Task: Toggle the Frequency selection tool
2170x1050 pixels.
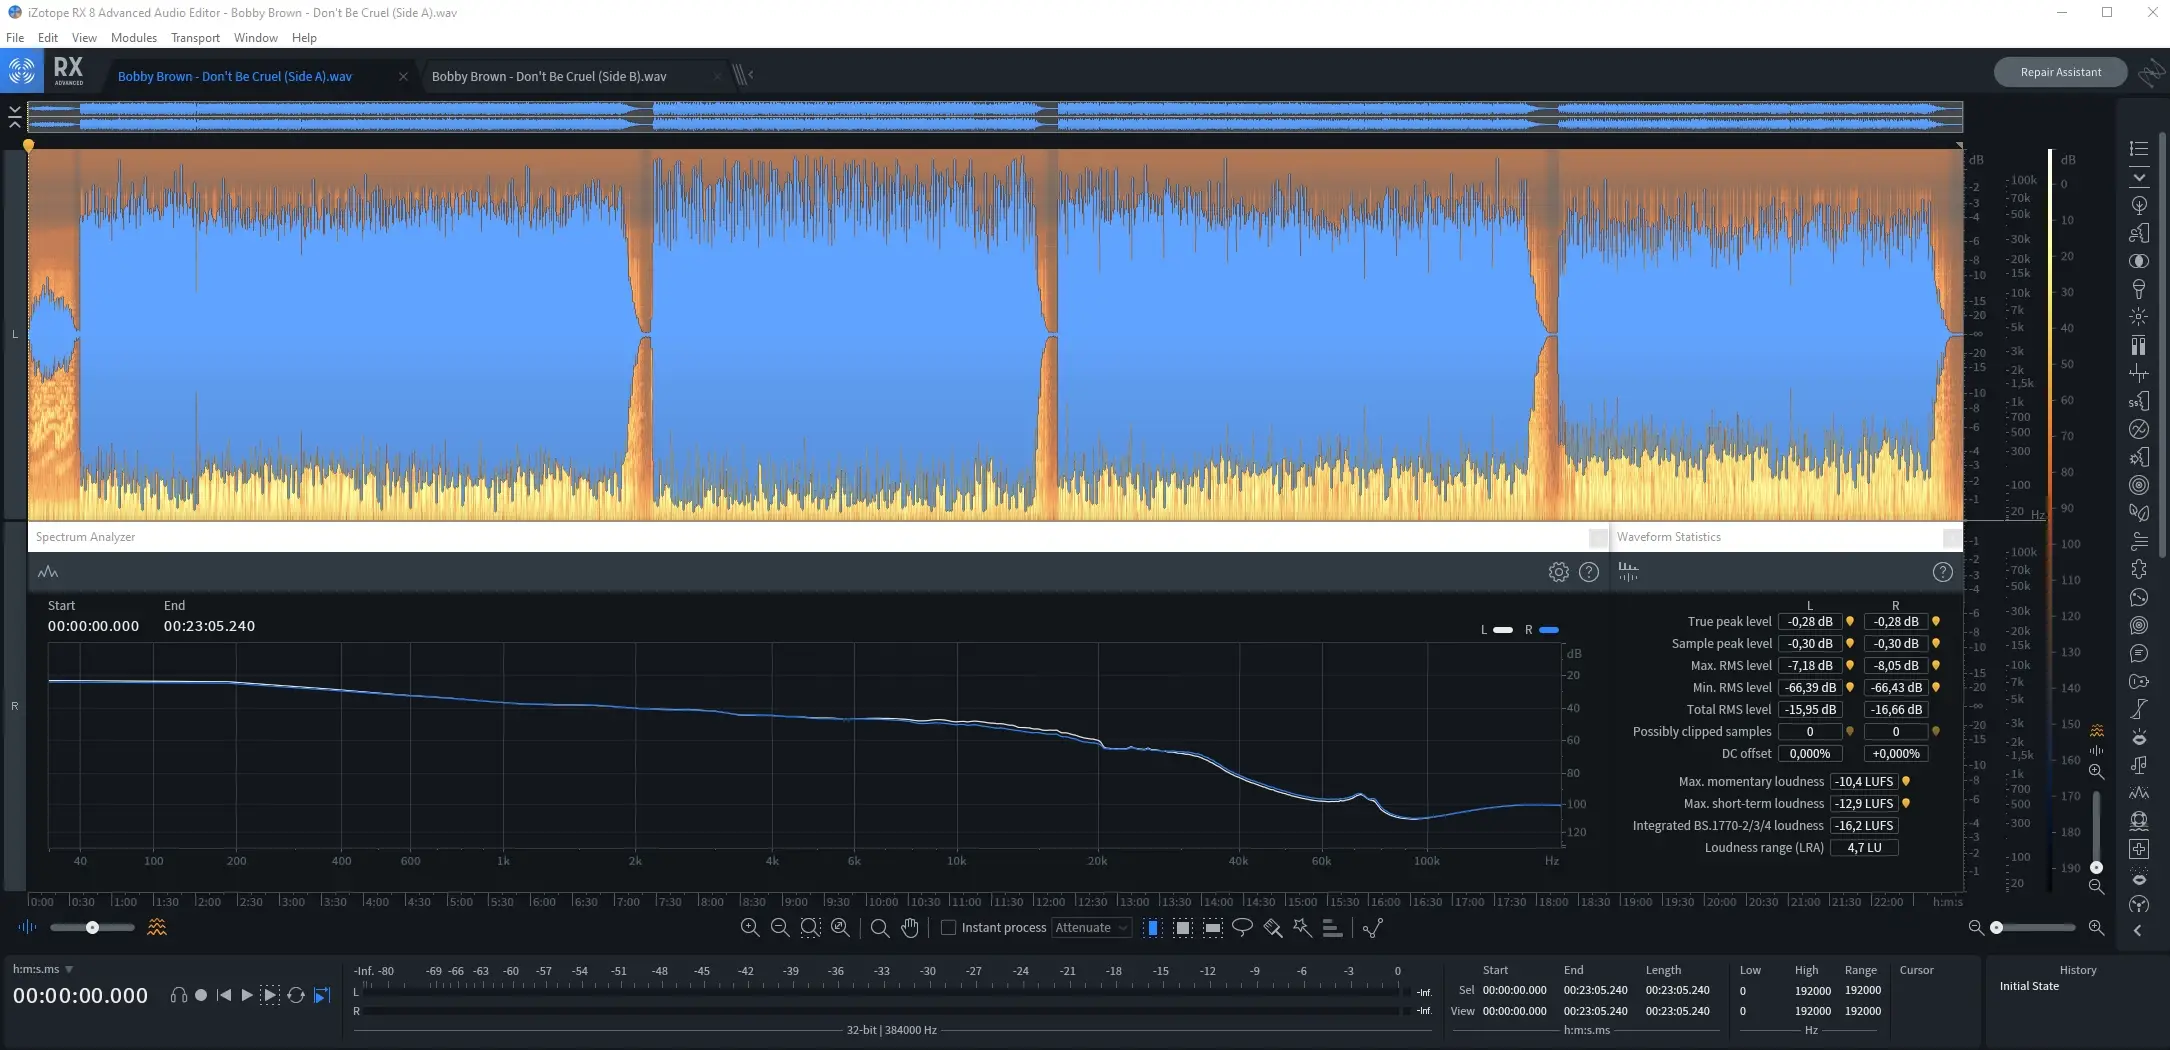Action: 1212,927
